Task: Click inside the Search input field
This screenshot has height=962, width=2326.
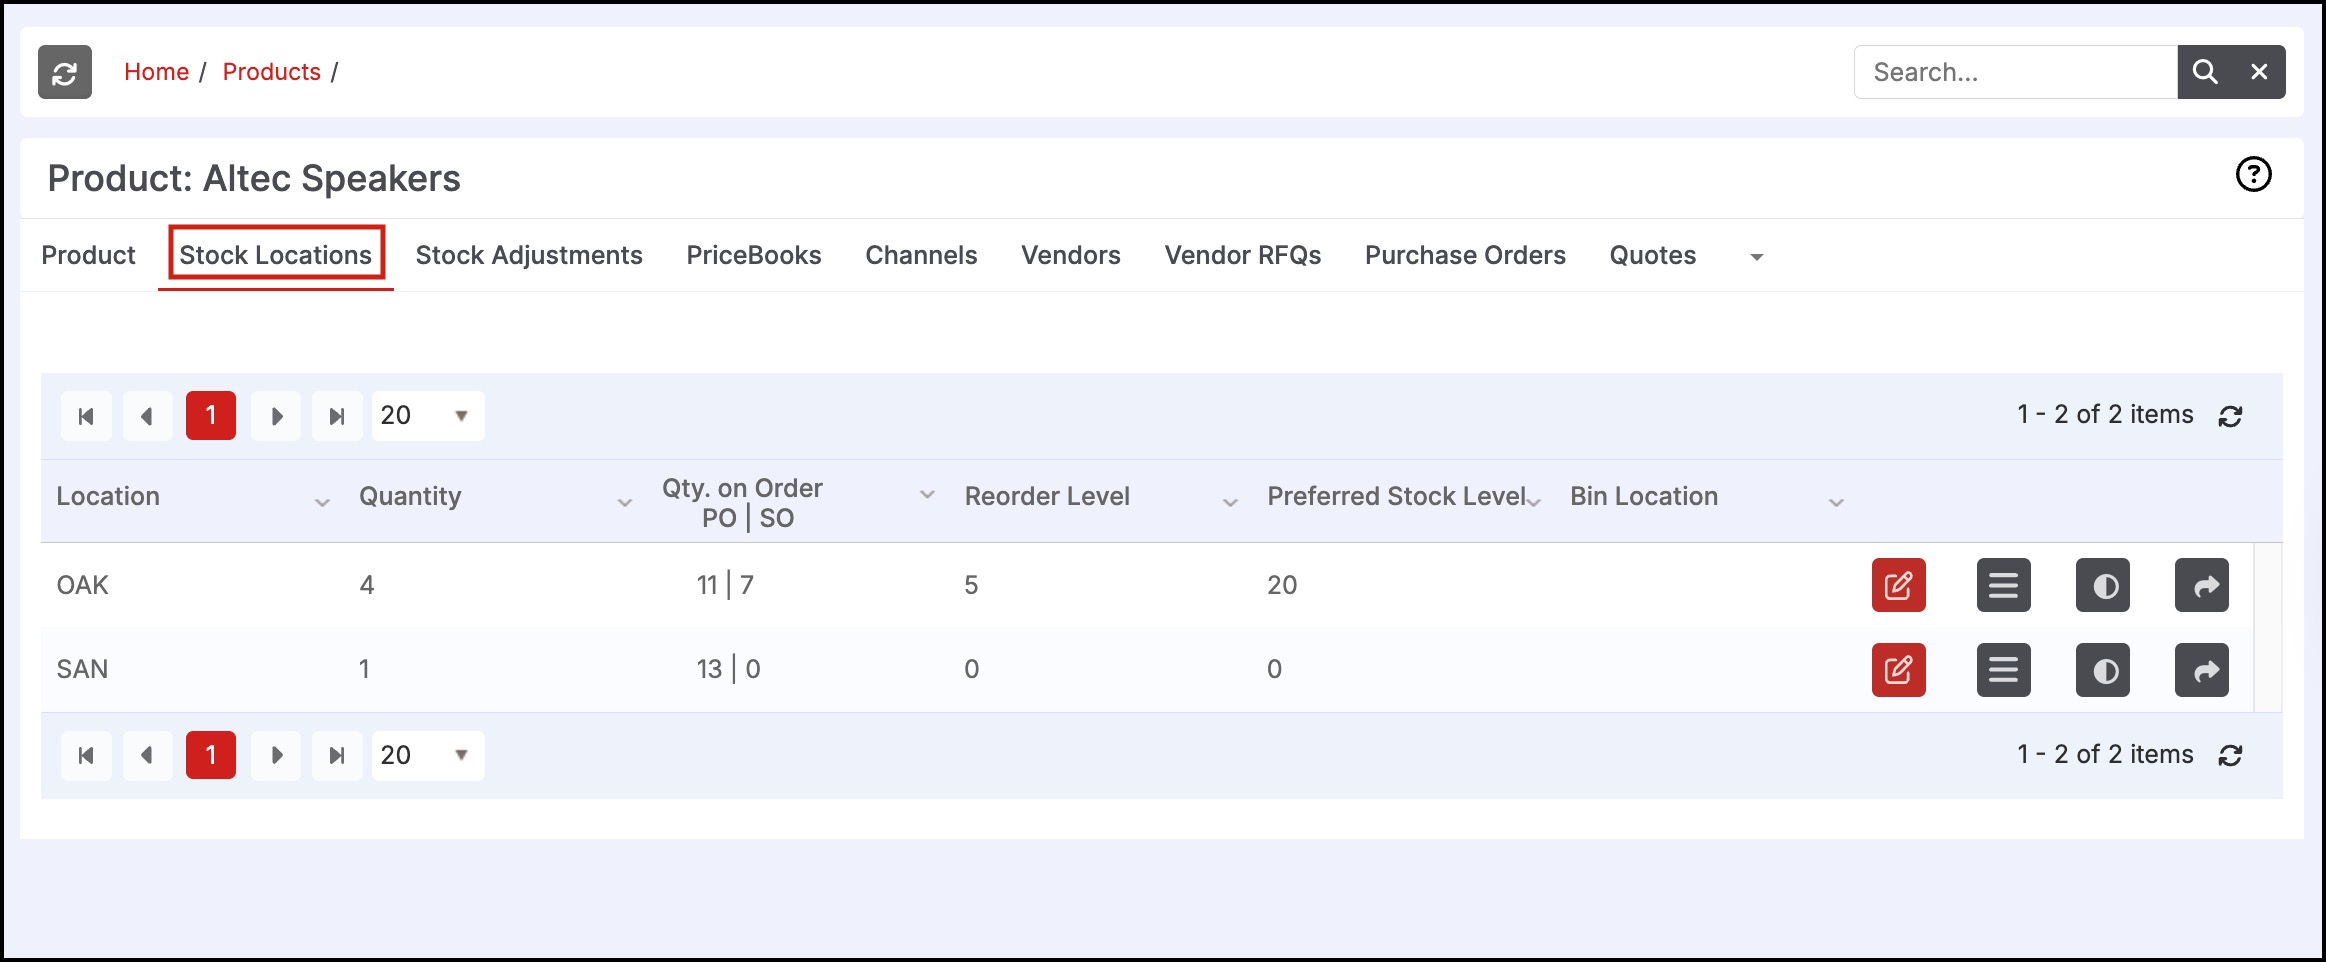Action: coord(2015,72)
